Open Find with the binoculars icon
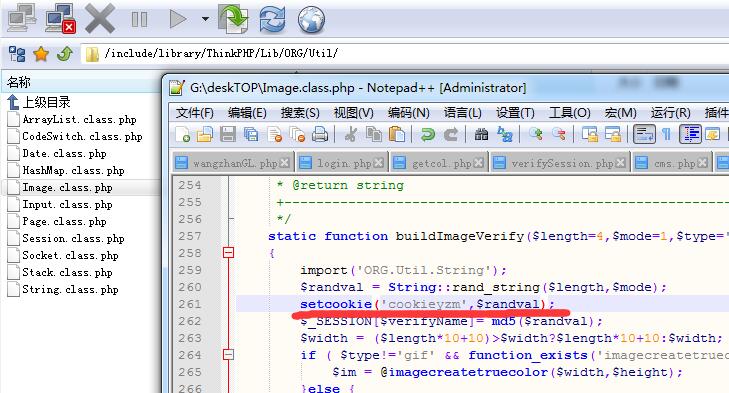729x393 pixels. point(481,134)
